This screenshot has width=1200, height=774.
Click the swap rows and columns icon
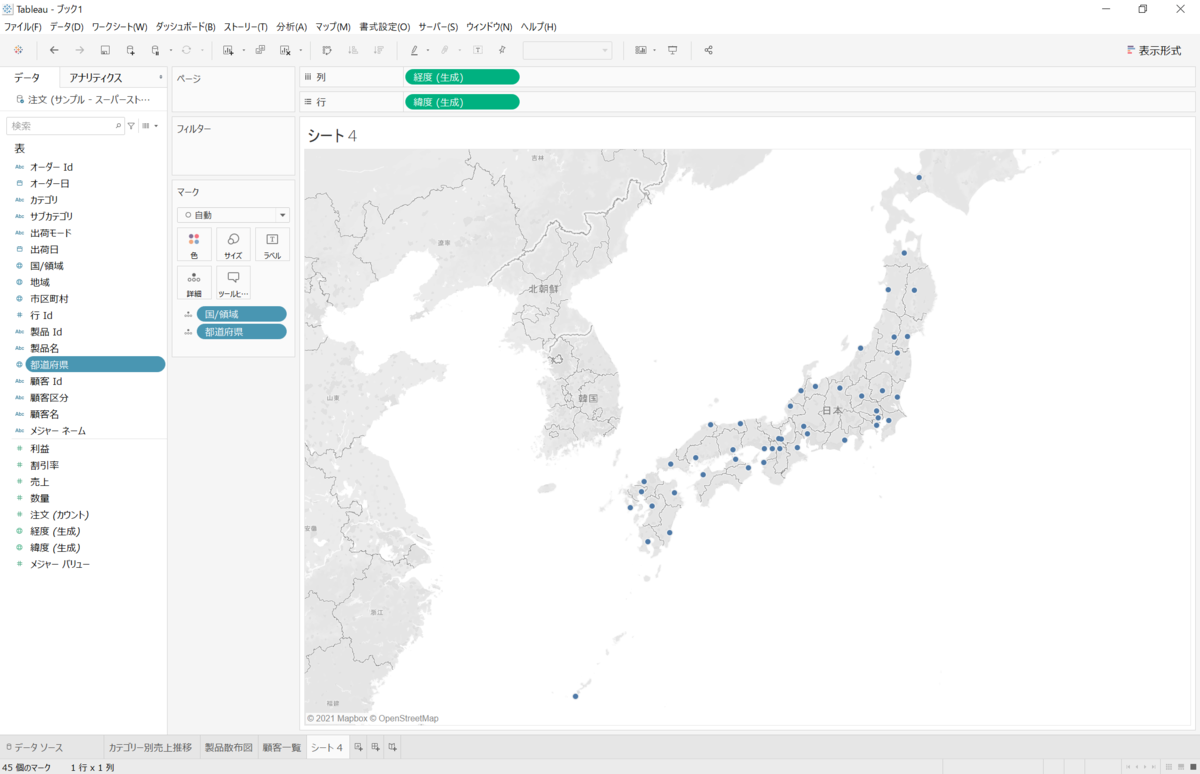pos(327,50)
